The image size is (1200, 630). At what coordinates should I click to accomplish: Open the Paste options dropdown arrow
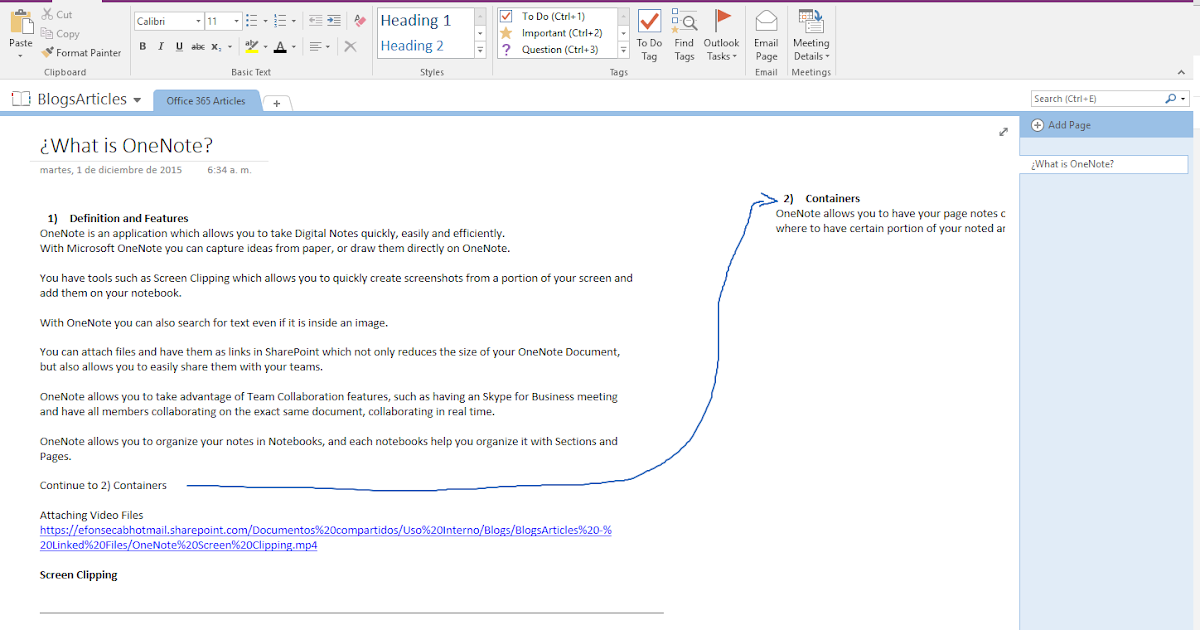(20, 55)
